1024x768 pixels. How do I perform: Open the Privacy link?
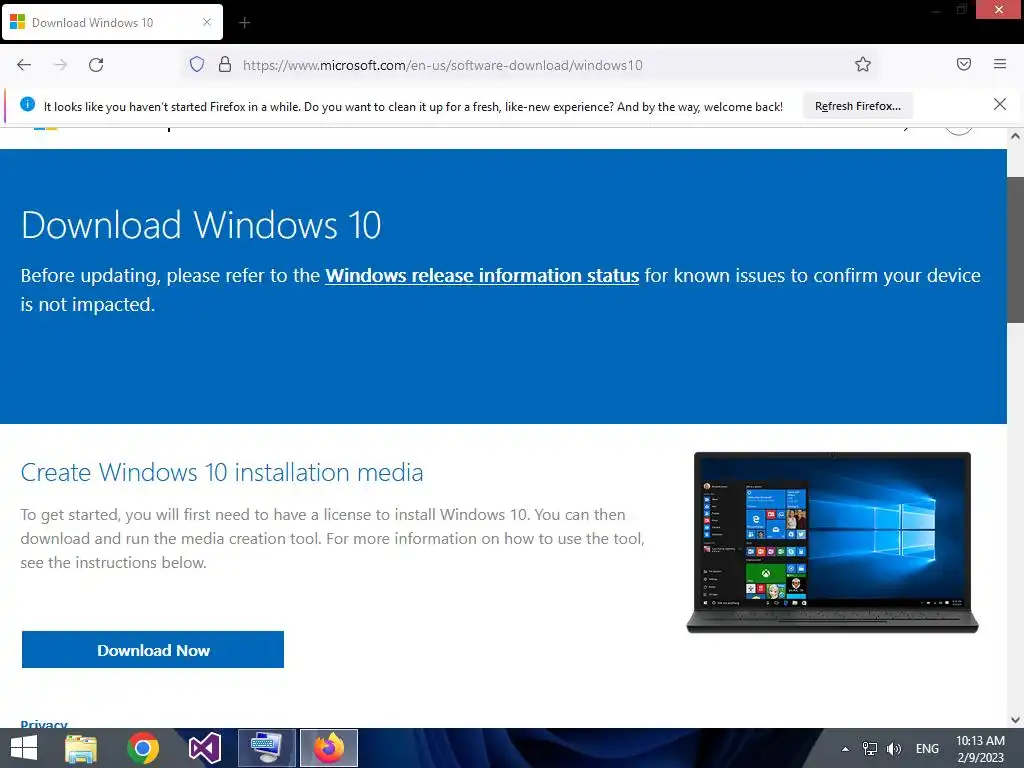[44, 724]
